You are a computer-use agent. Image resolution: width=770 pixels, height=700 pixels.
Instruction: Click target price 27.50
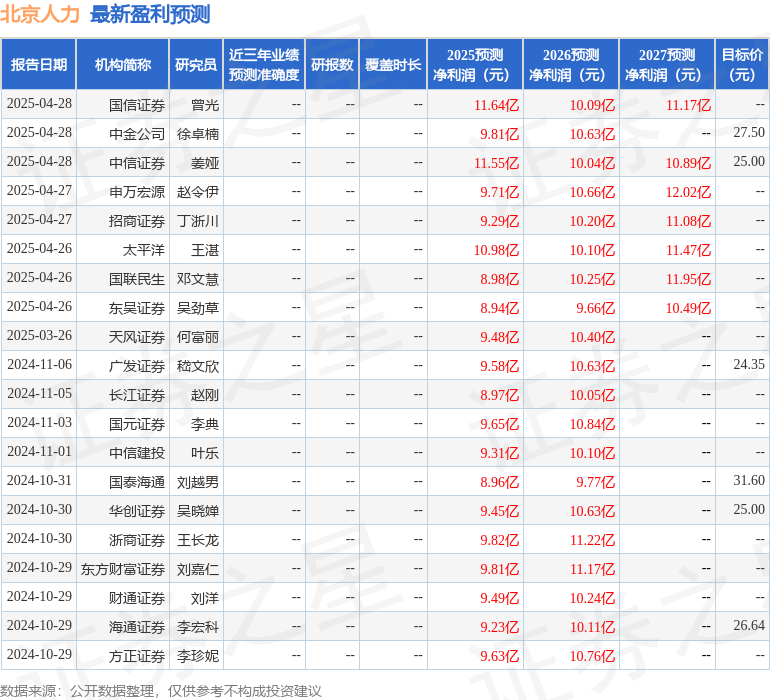pyautogui.click(x=749, y=132)
